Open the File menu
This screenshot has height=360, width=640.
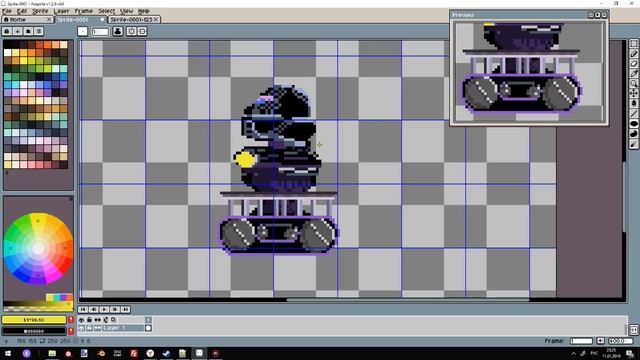tap(7, 11)
